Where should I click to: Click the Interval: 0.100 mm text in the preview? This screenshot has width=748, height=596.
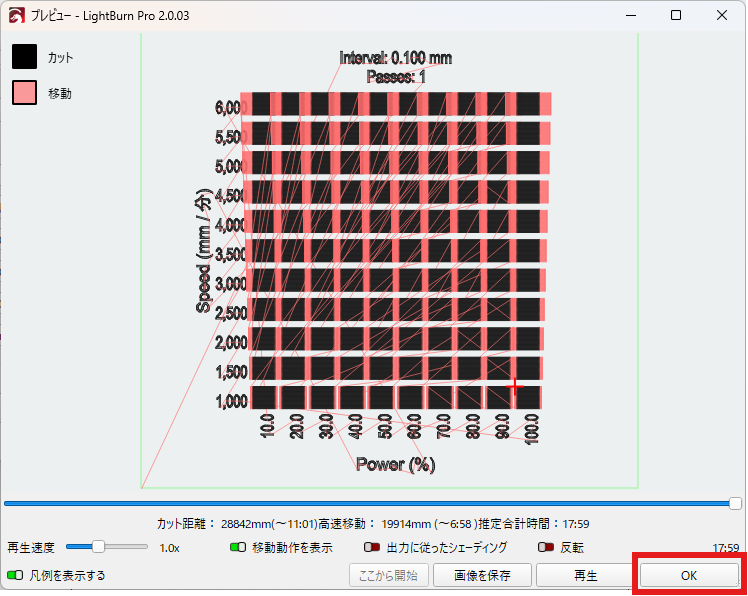tap(396, 58)
